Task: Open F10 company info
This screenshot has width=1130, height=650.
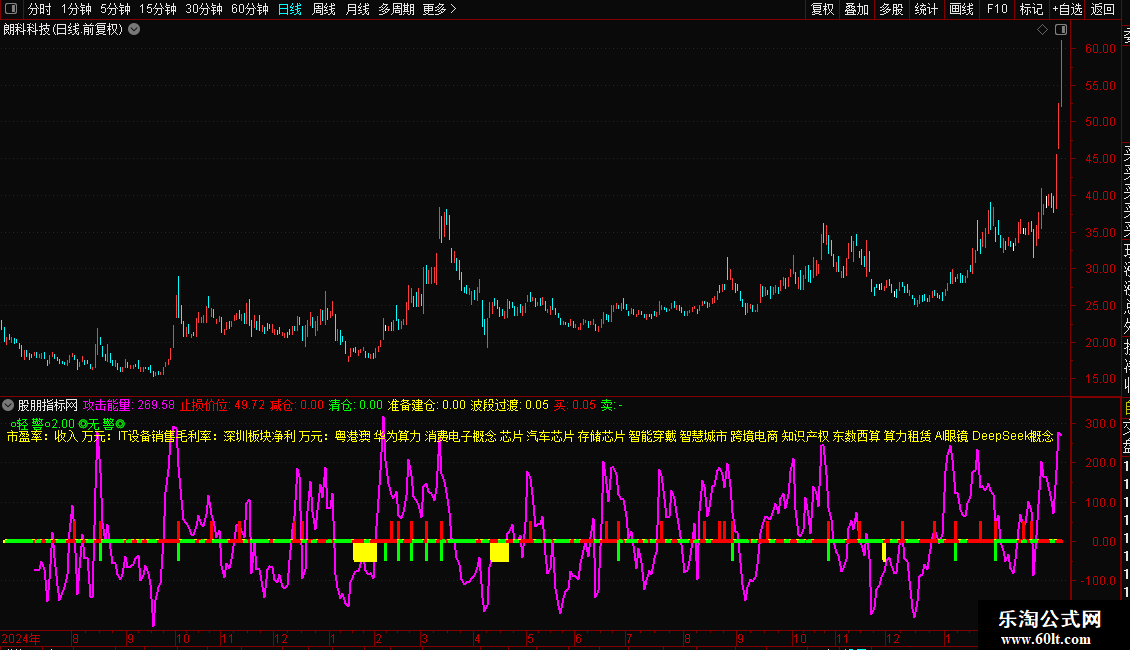Action: coord(997,9)
